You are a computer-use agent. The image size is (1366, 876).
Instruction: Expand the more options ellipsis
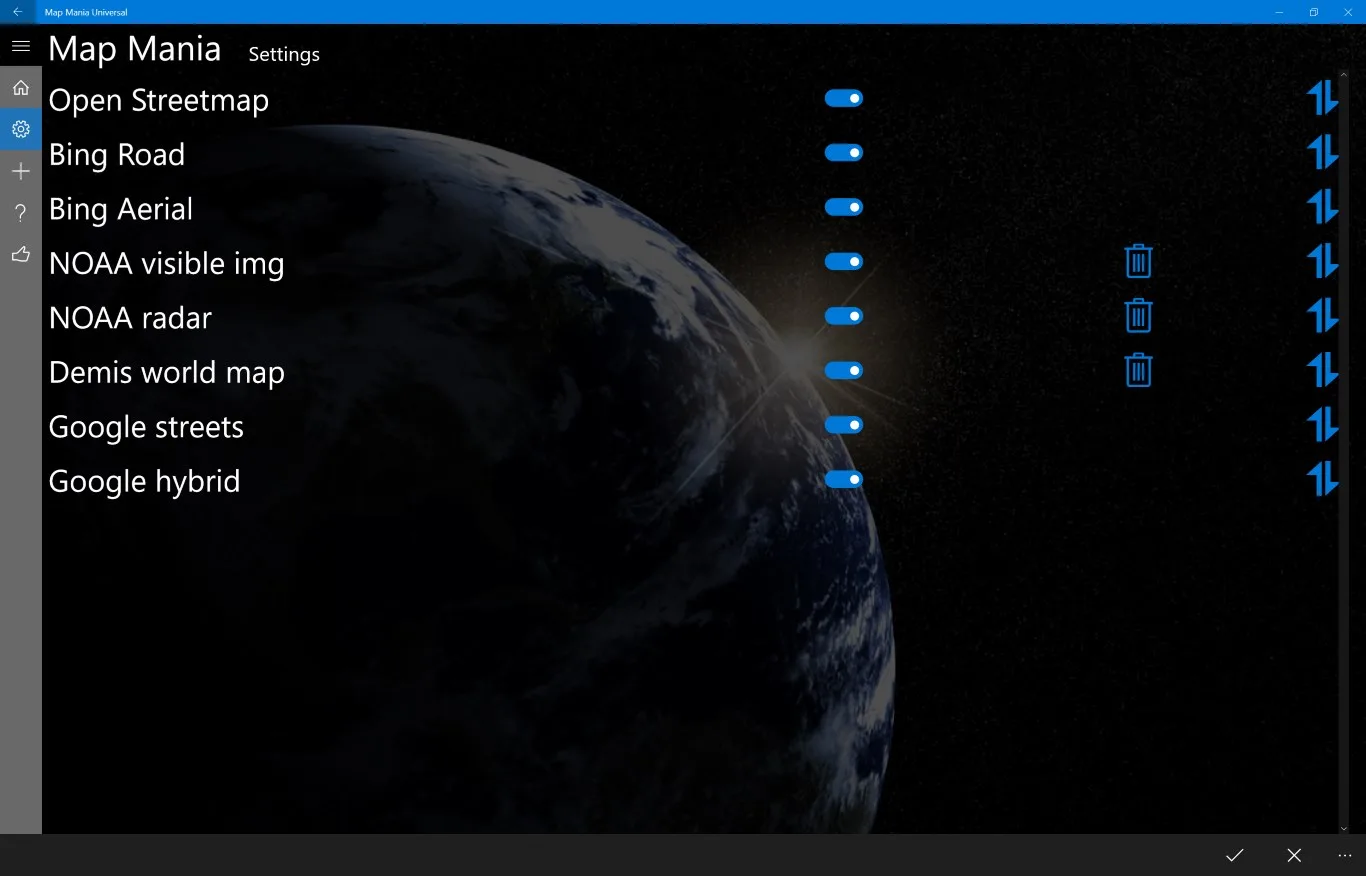coord(1344,855)
